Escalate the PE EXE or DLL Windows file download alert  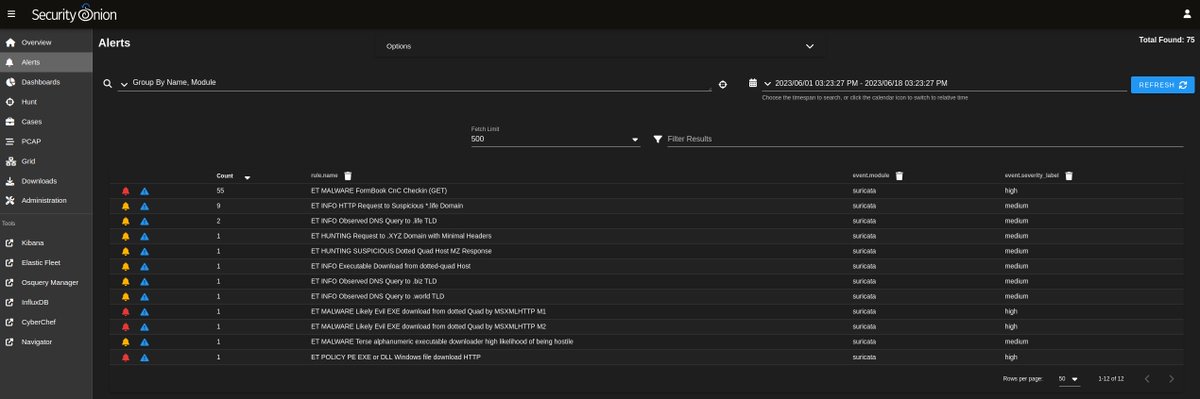point(144,356)
